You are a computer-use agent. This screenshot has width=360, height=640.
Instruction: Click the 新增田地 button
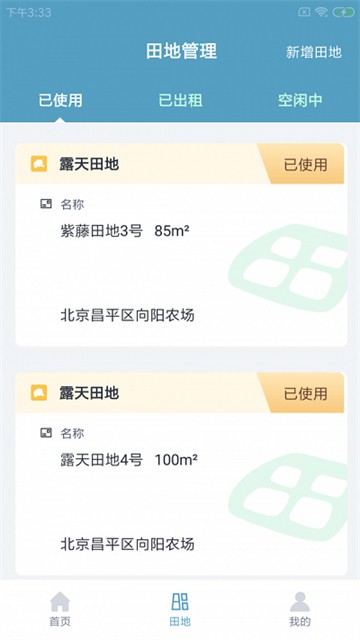(313, 52)
